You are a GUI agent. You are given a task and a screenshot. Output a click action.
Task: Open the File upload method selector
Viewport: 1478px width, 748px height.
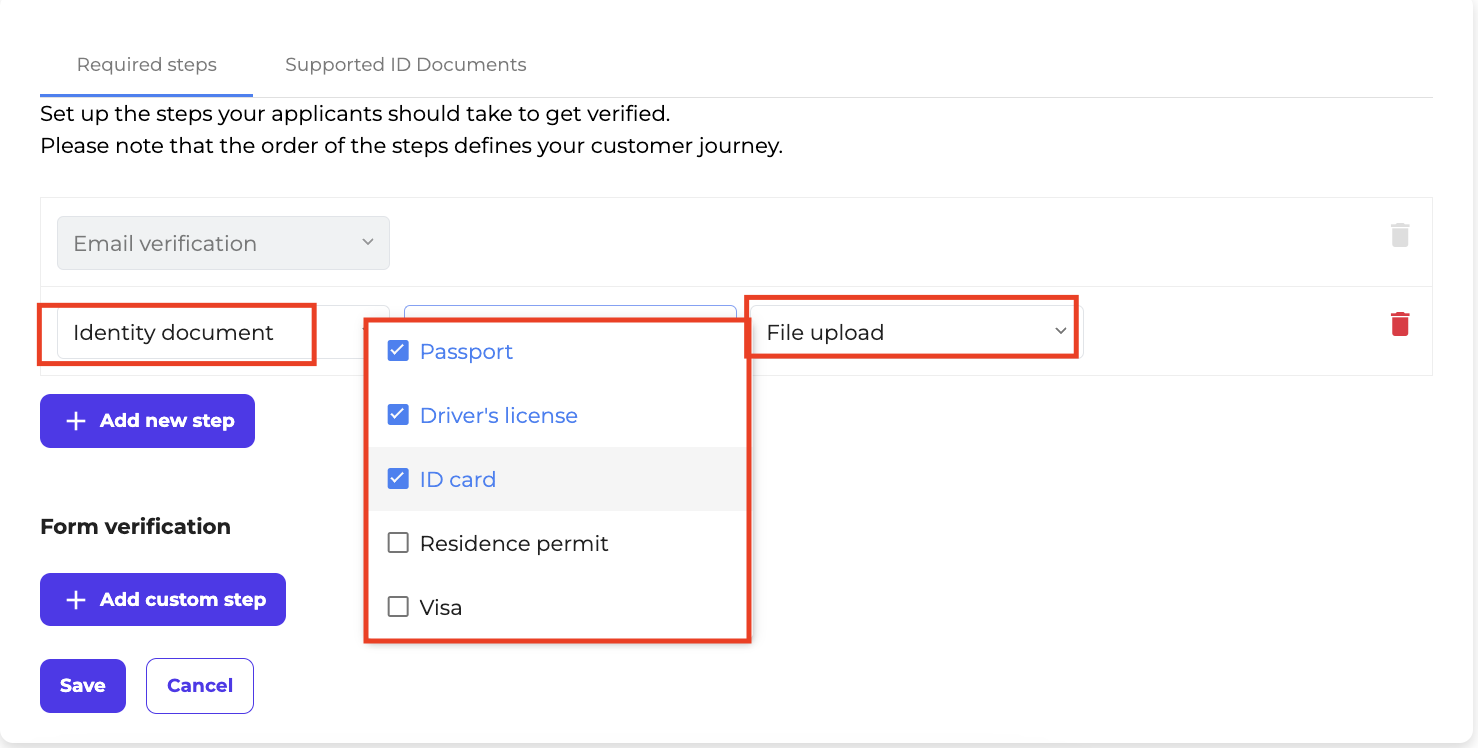(x=912, y=332)
